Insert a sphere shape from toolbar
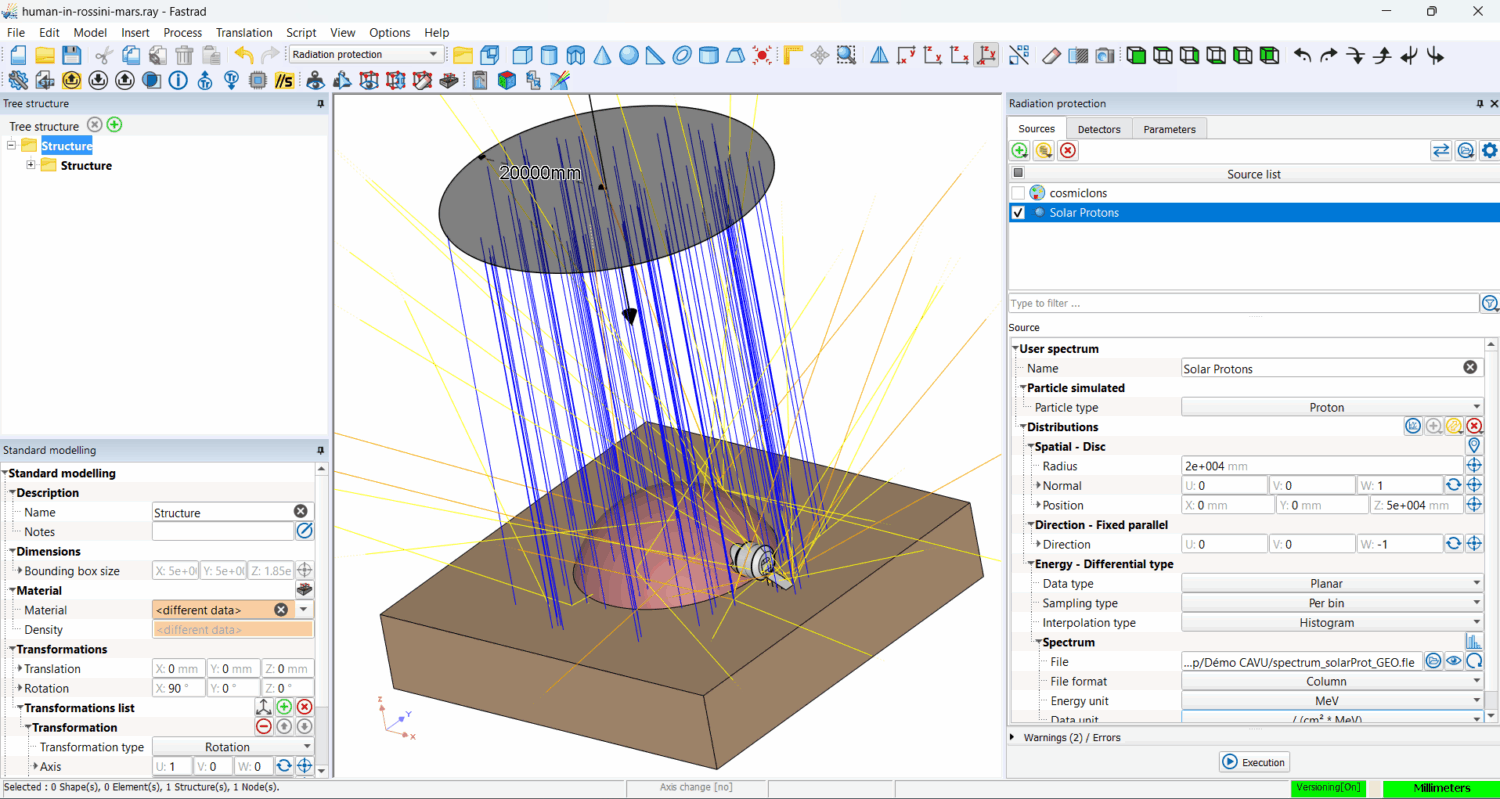The height and width of the screenshot is (799, 1500). tap(628, 55)
